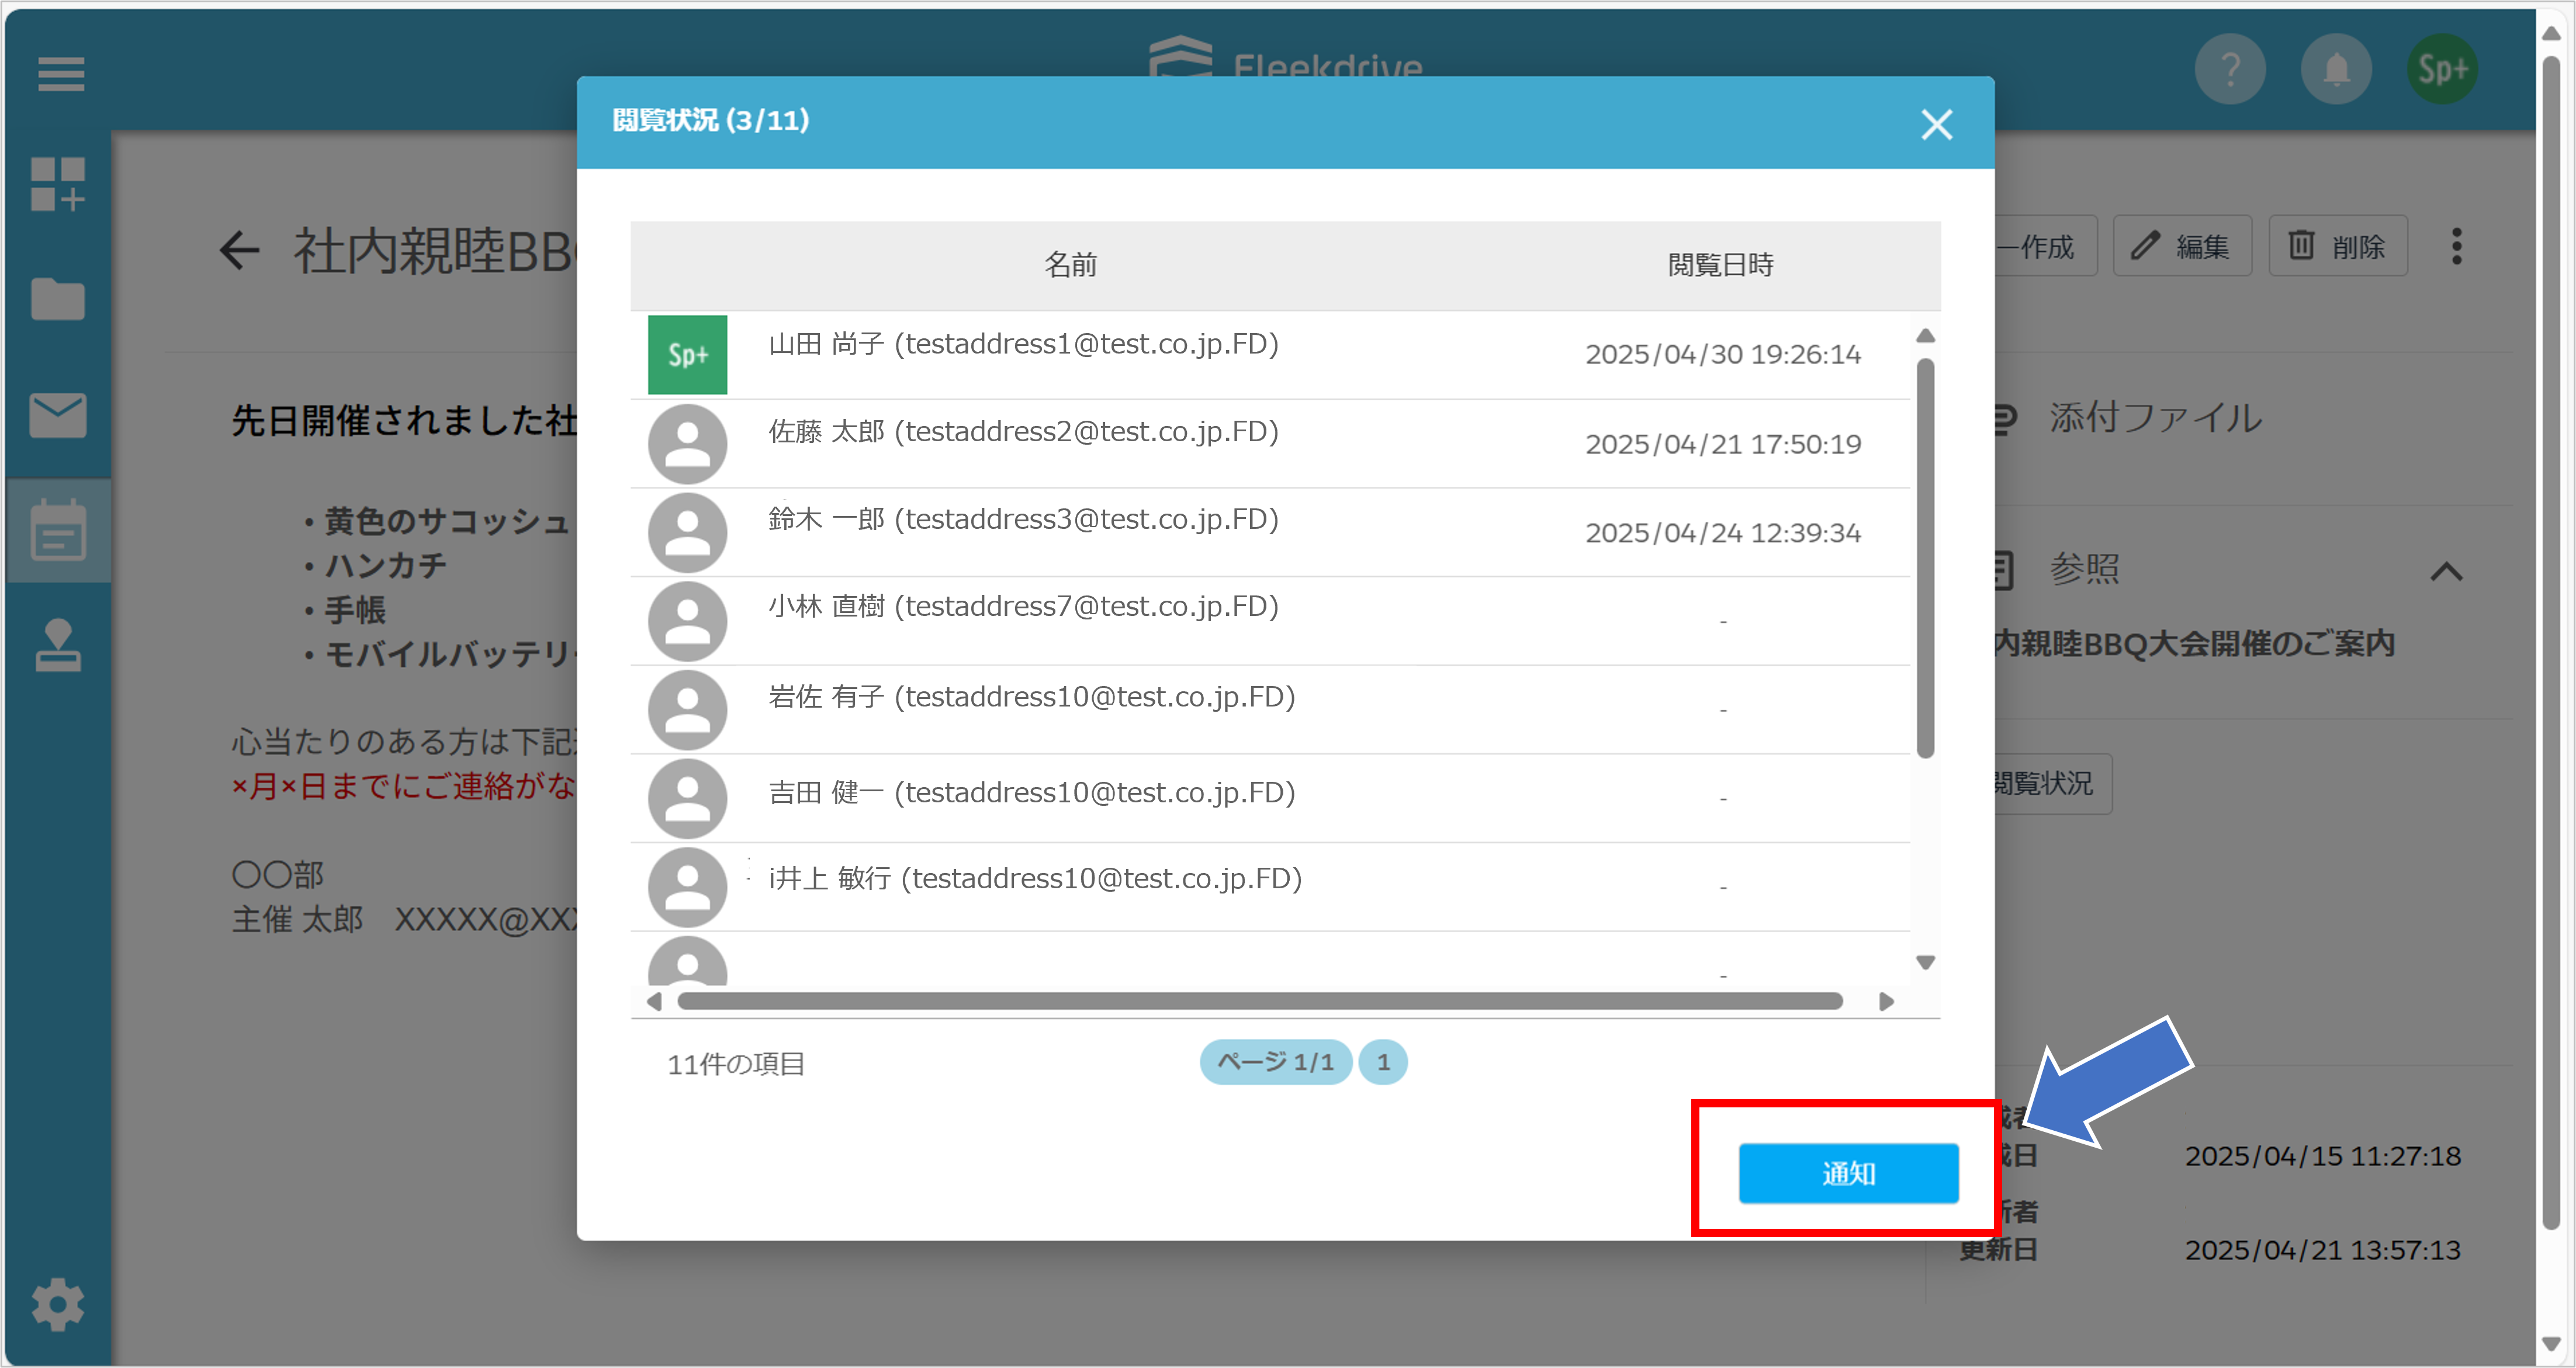Click the 名前 column header
Screen dimensions: 2576x1368
(1071, 265)
